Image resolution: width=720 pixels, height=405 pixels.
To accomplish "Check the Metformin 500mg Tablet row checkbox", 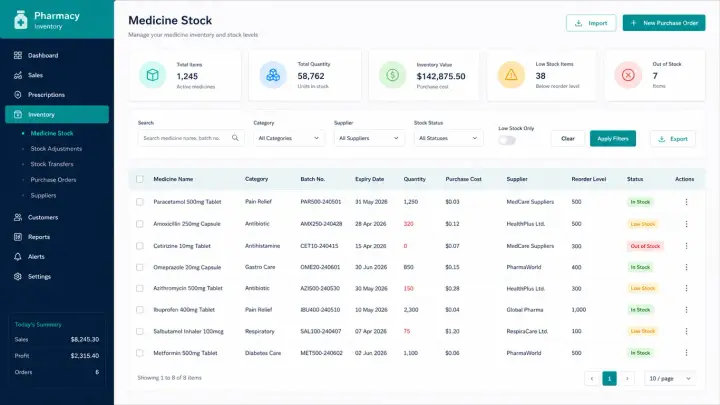I will coord(140,353).
